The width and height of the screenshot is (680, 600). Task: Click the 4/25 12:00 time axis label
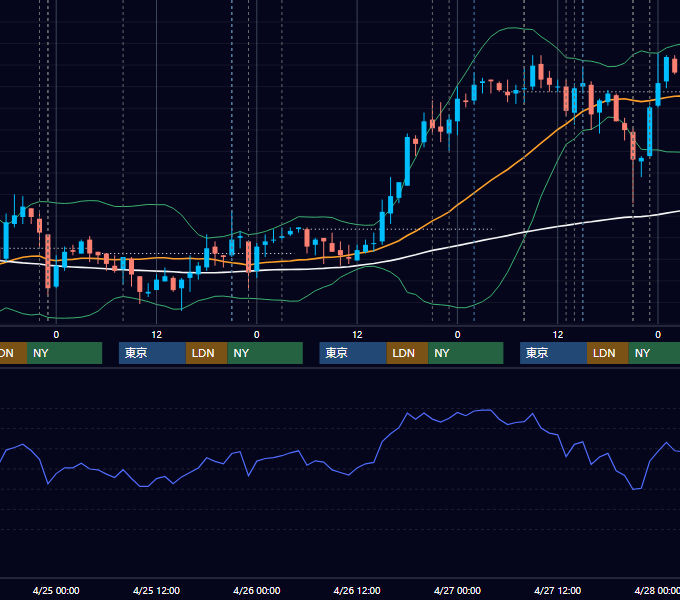(x=156, y=590)
